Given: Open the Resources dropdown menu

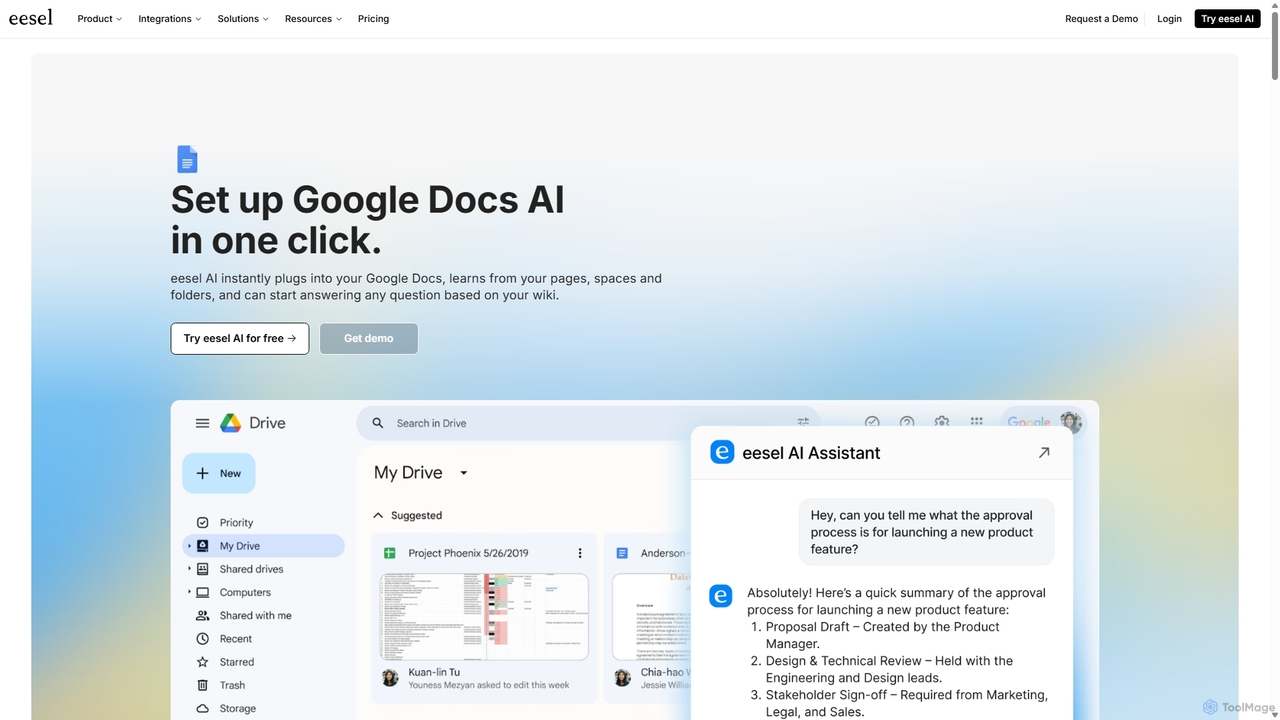Looking at the screenshot, I should pos(313,19).
